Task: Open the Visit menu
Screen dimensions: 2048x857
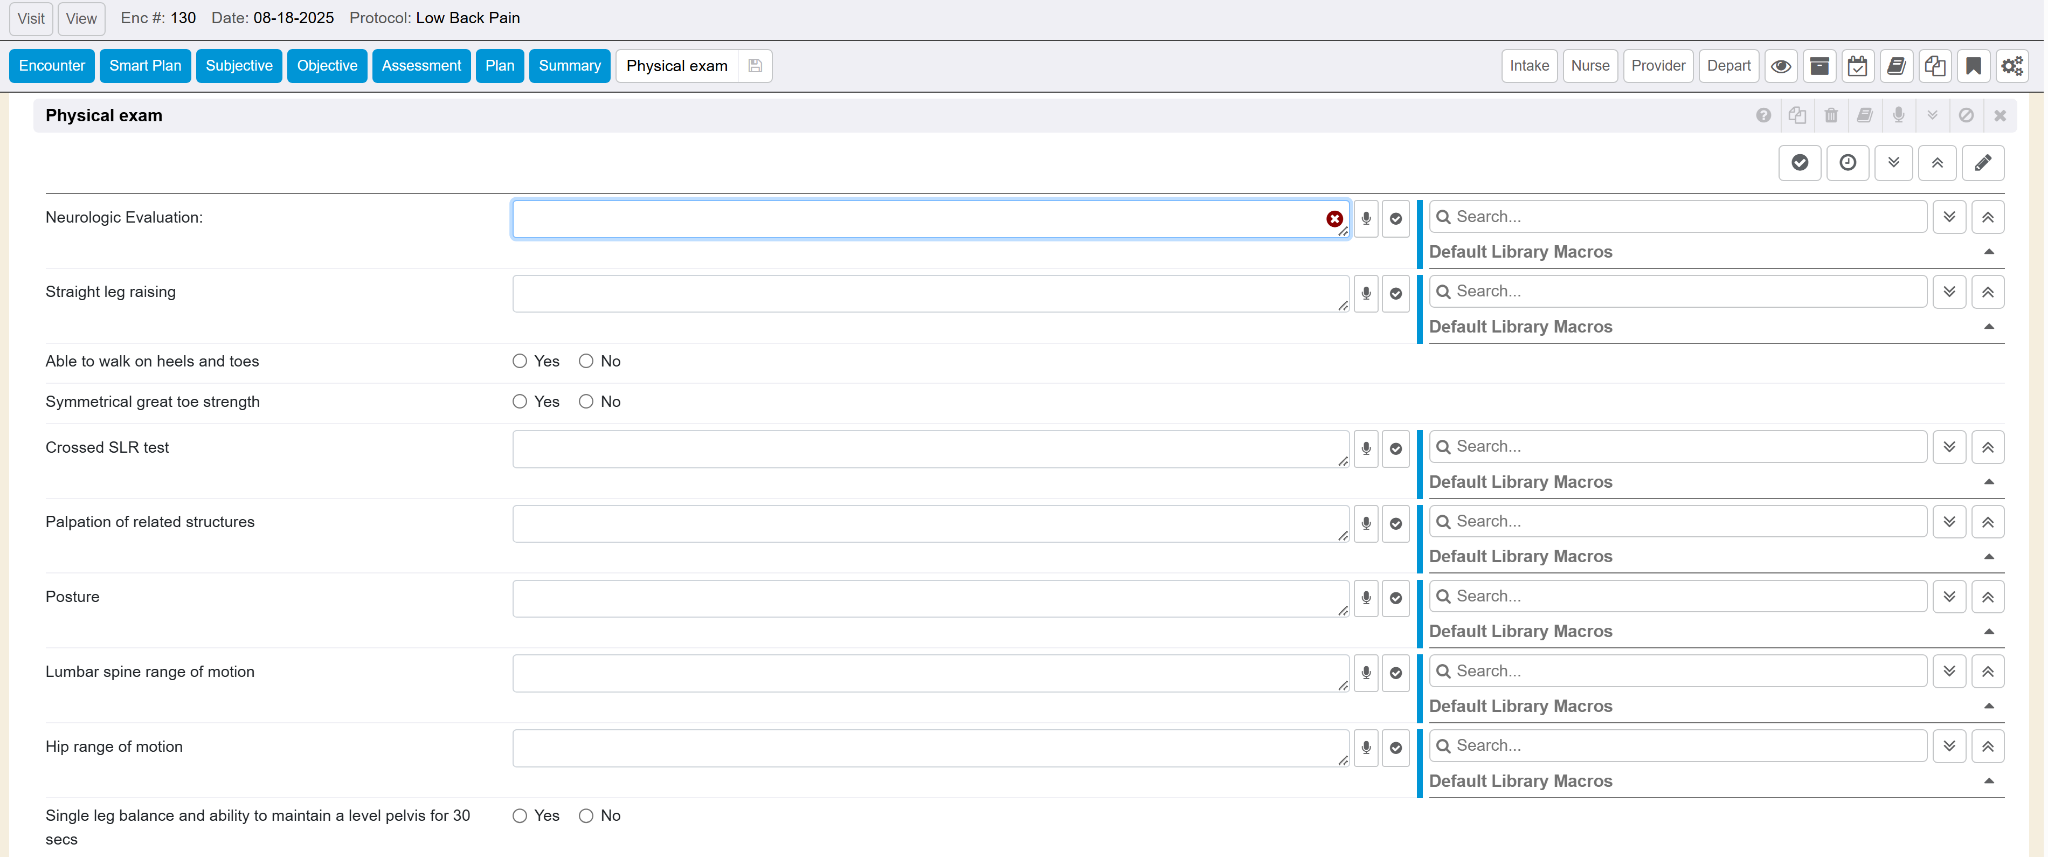Action: (x=31, y=18)
